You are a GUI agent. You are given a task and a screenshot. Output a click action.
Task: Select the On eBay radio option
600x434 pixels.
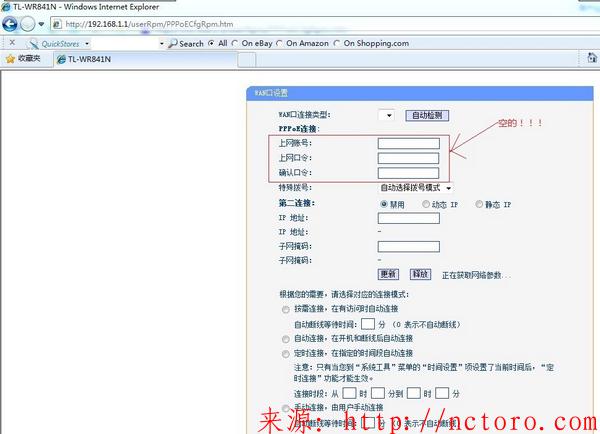[235, 43]
